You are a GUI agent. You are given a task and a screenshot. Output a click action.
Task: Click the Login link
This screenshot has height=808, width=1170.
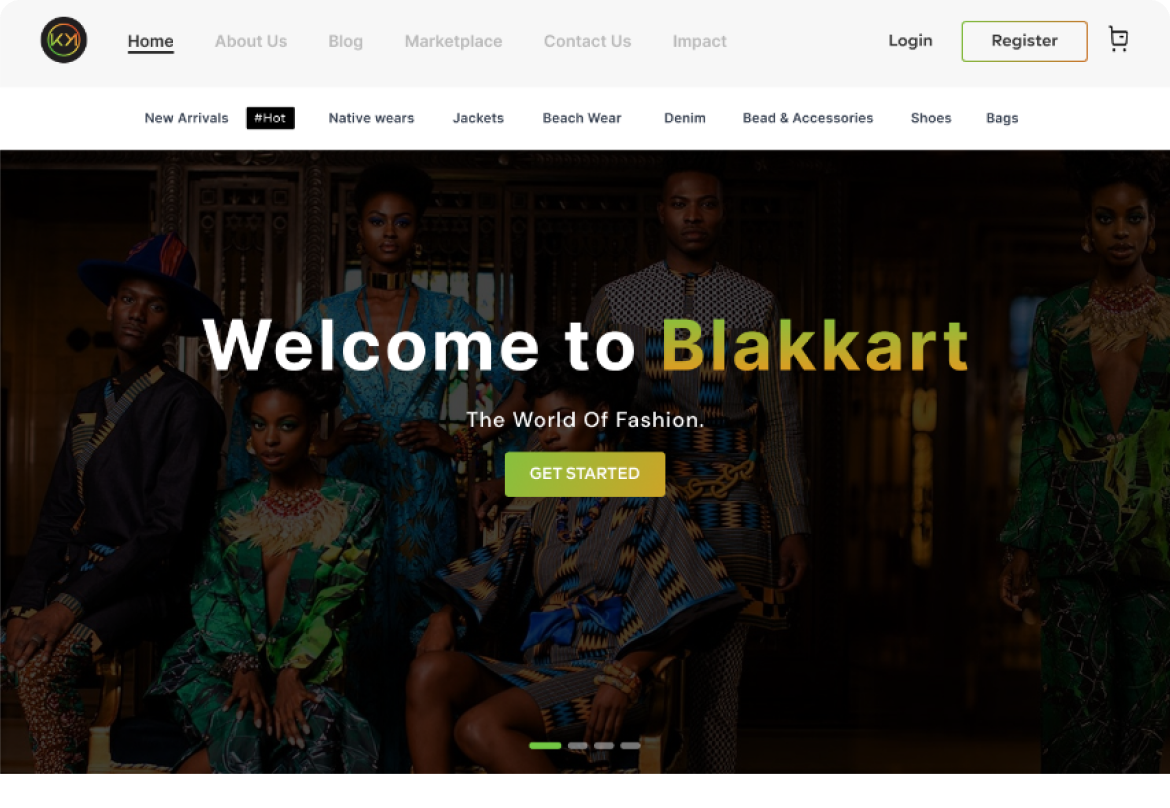click(x=910, y=40)
